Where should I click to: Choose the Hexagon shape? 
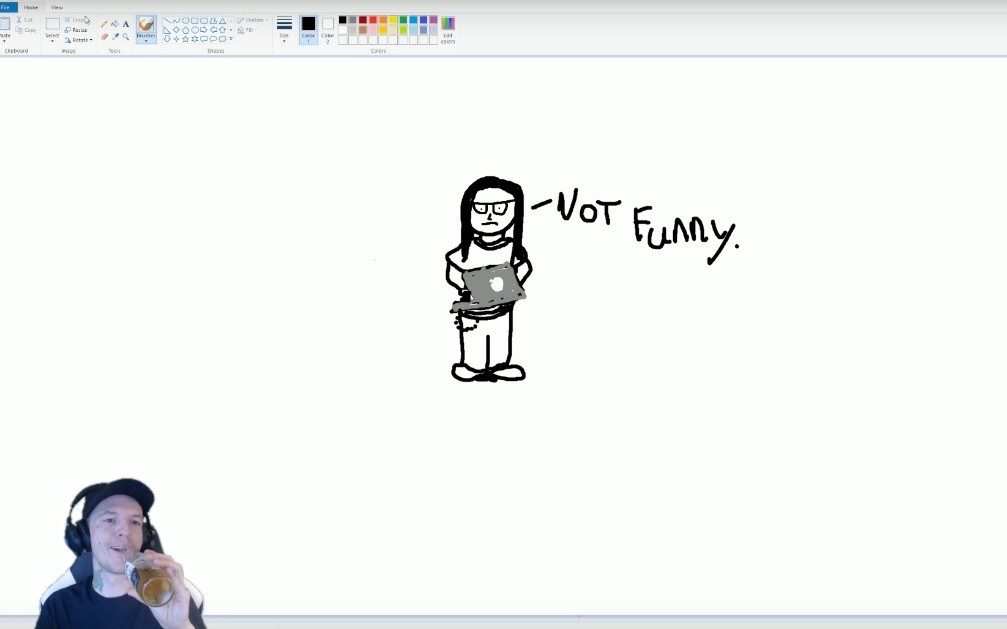[x=195, y=30]
